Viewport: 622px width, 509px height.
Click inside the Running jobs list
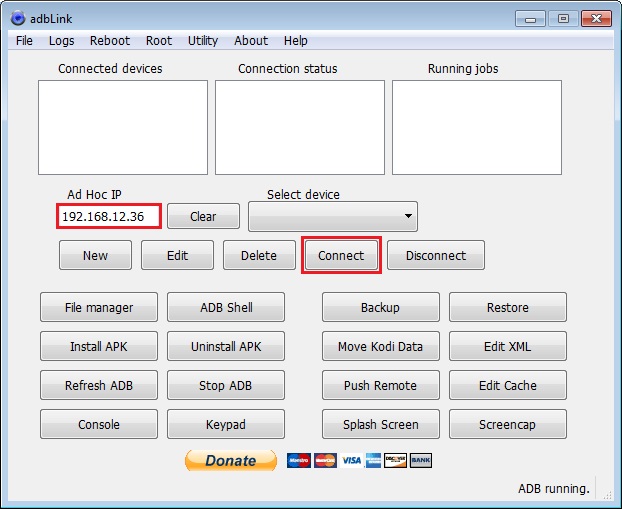tap(477, 127)
